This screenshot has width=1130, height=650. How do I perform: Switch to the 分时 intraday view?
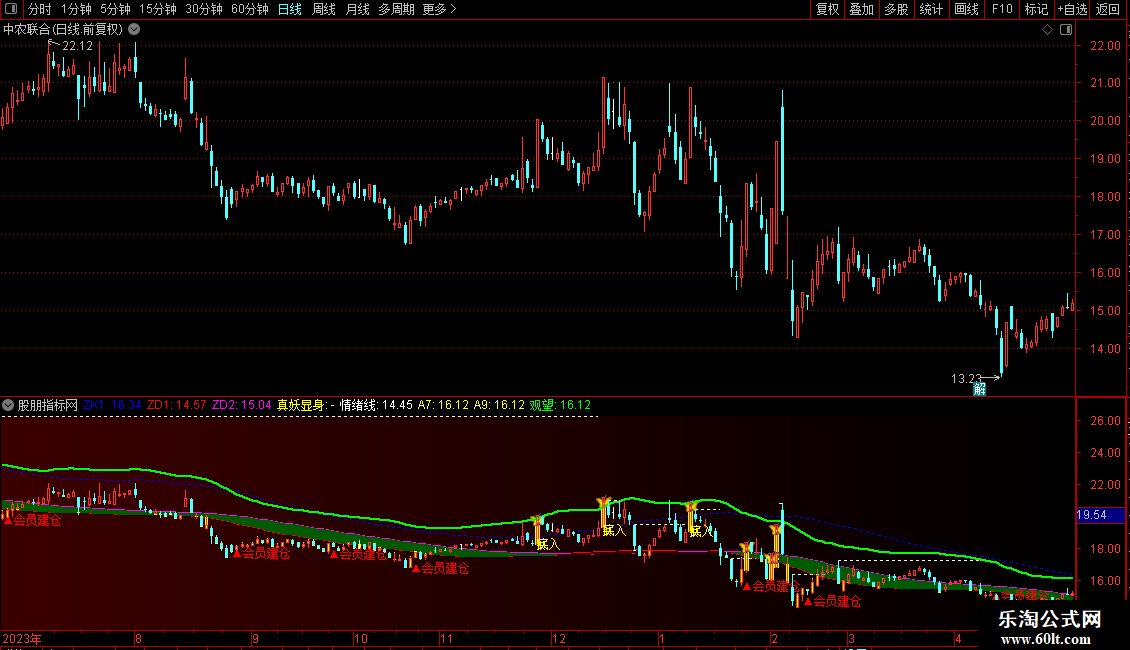40,9
